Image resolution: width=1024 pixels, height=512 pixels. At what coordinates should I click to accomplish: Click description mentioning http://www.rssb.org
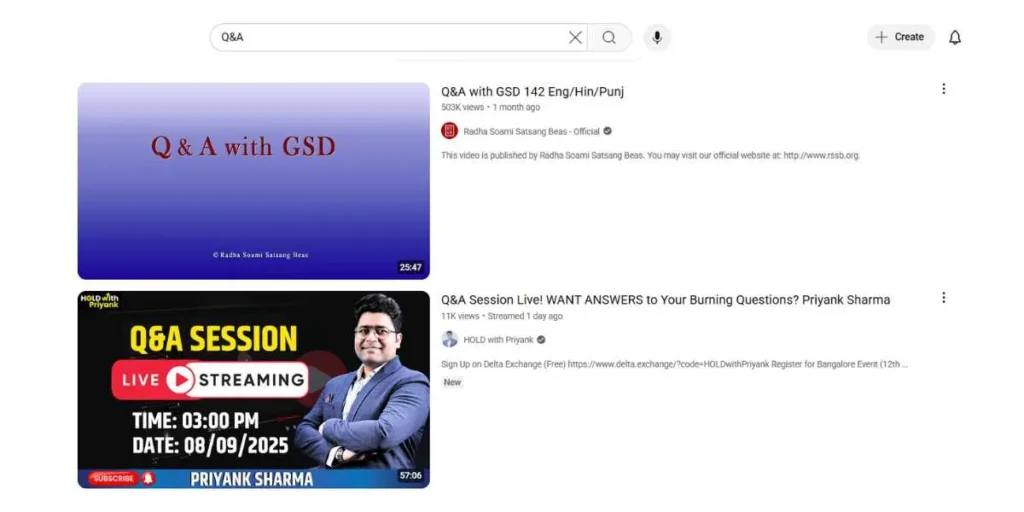[x=650, y=156]
